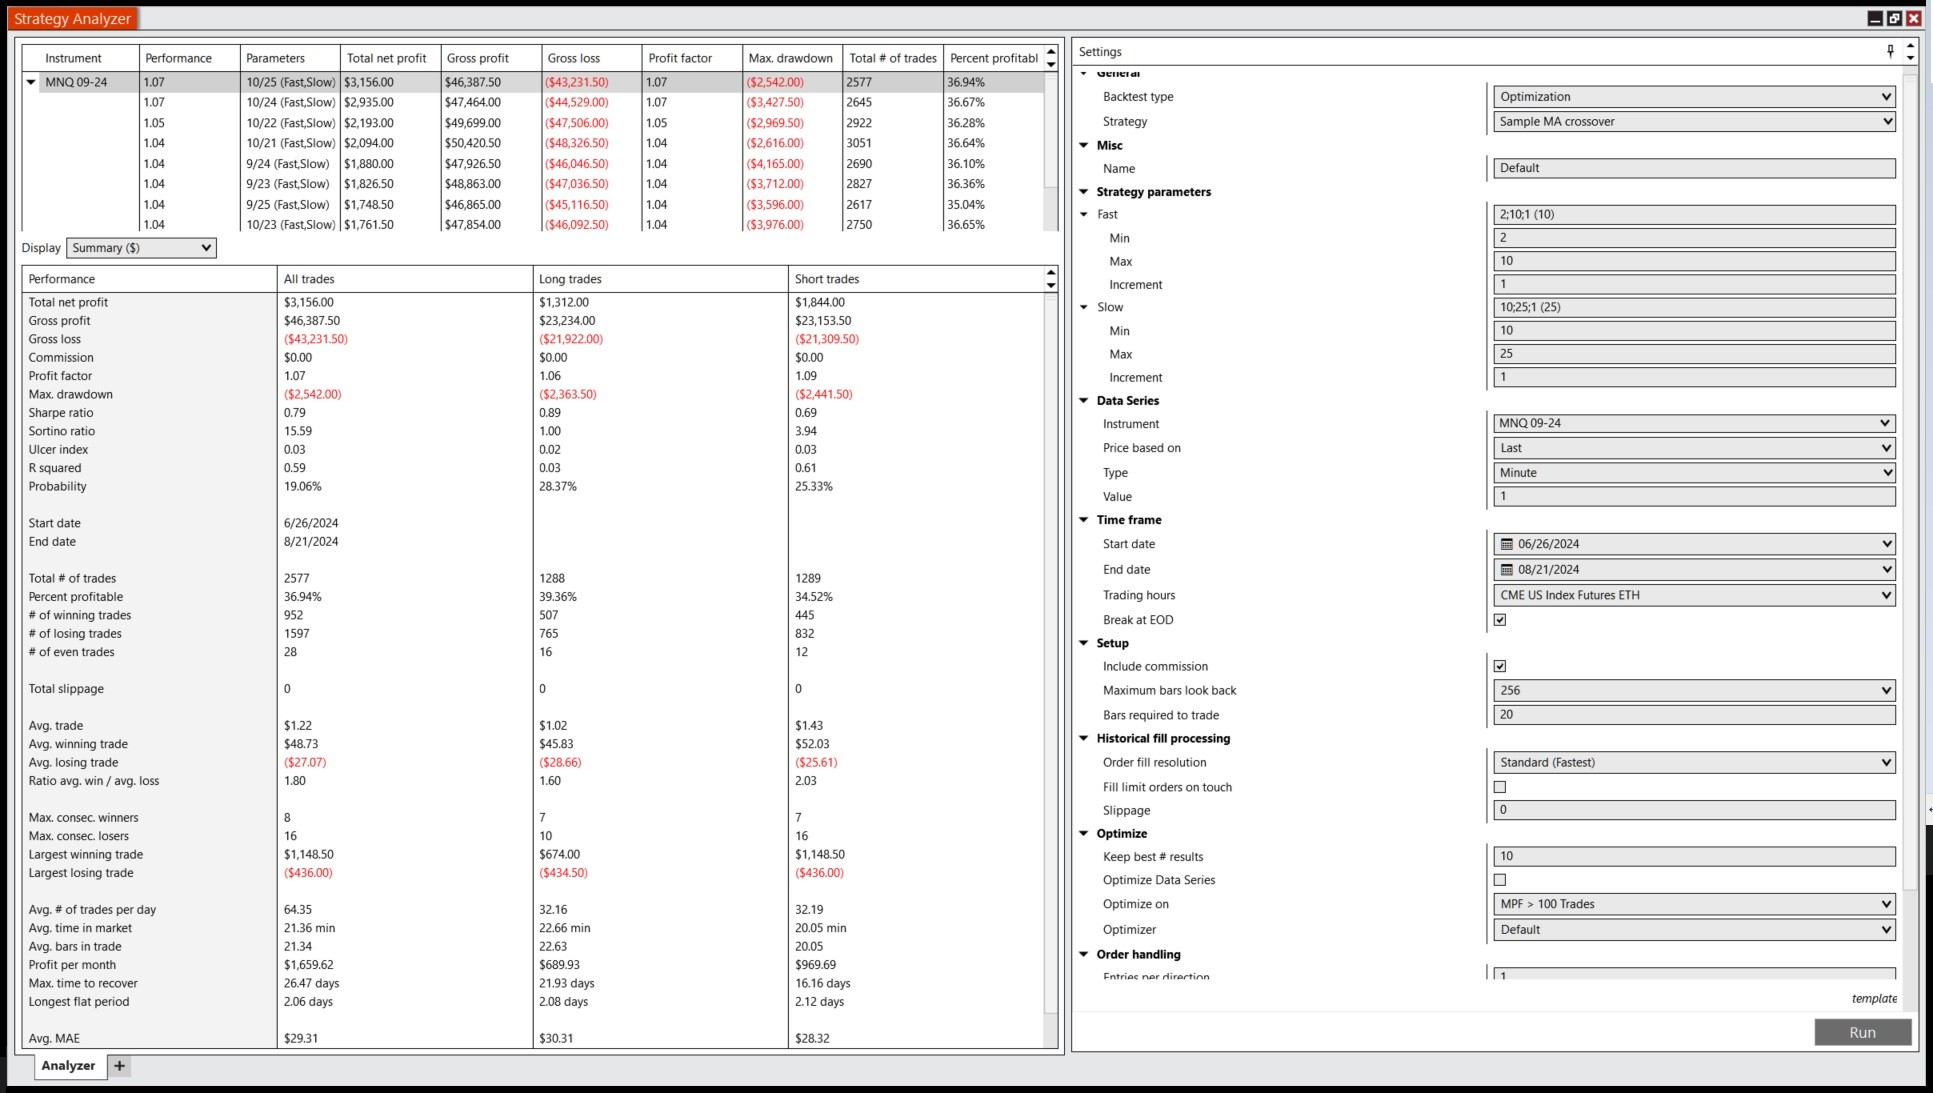Sort by Total net profit column header

tap(386, 58)
